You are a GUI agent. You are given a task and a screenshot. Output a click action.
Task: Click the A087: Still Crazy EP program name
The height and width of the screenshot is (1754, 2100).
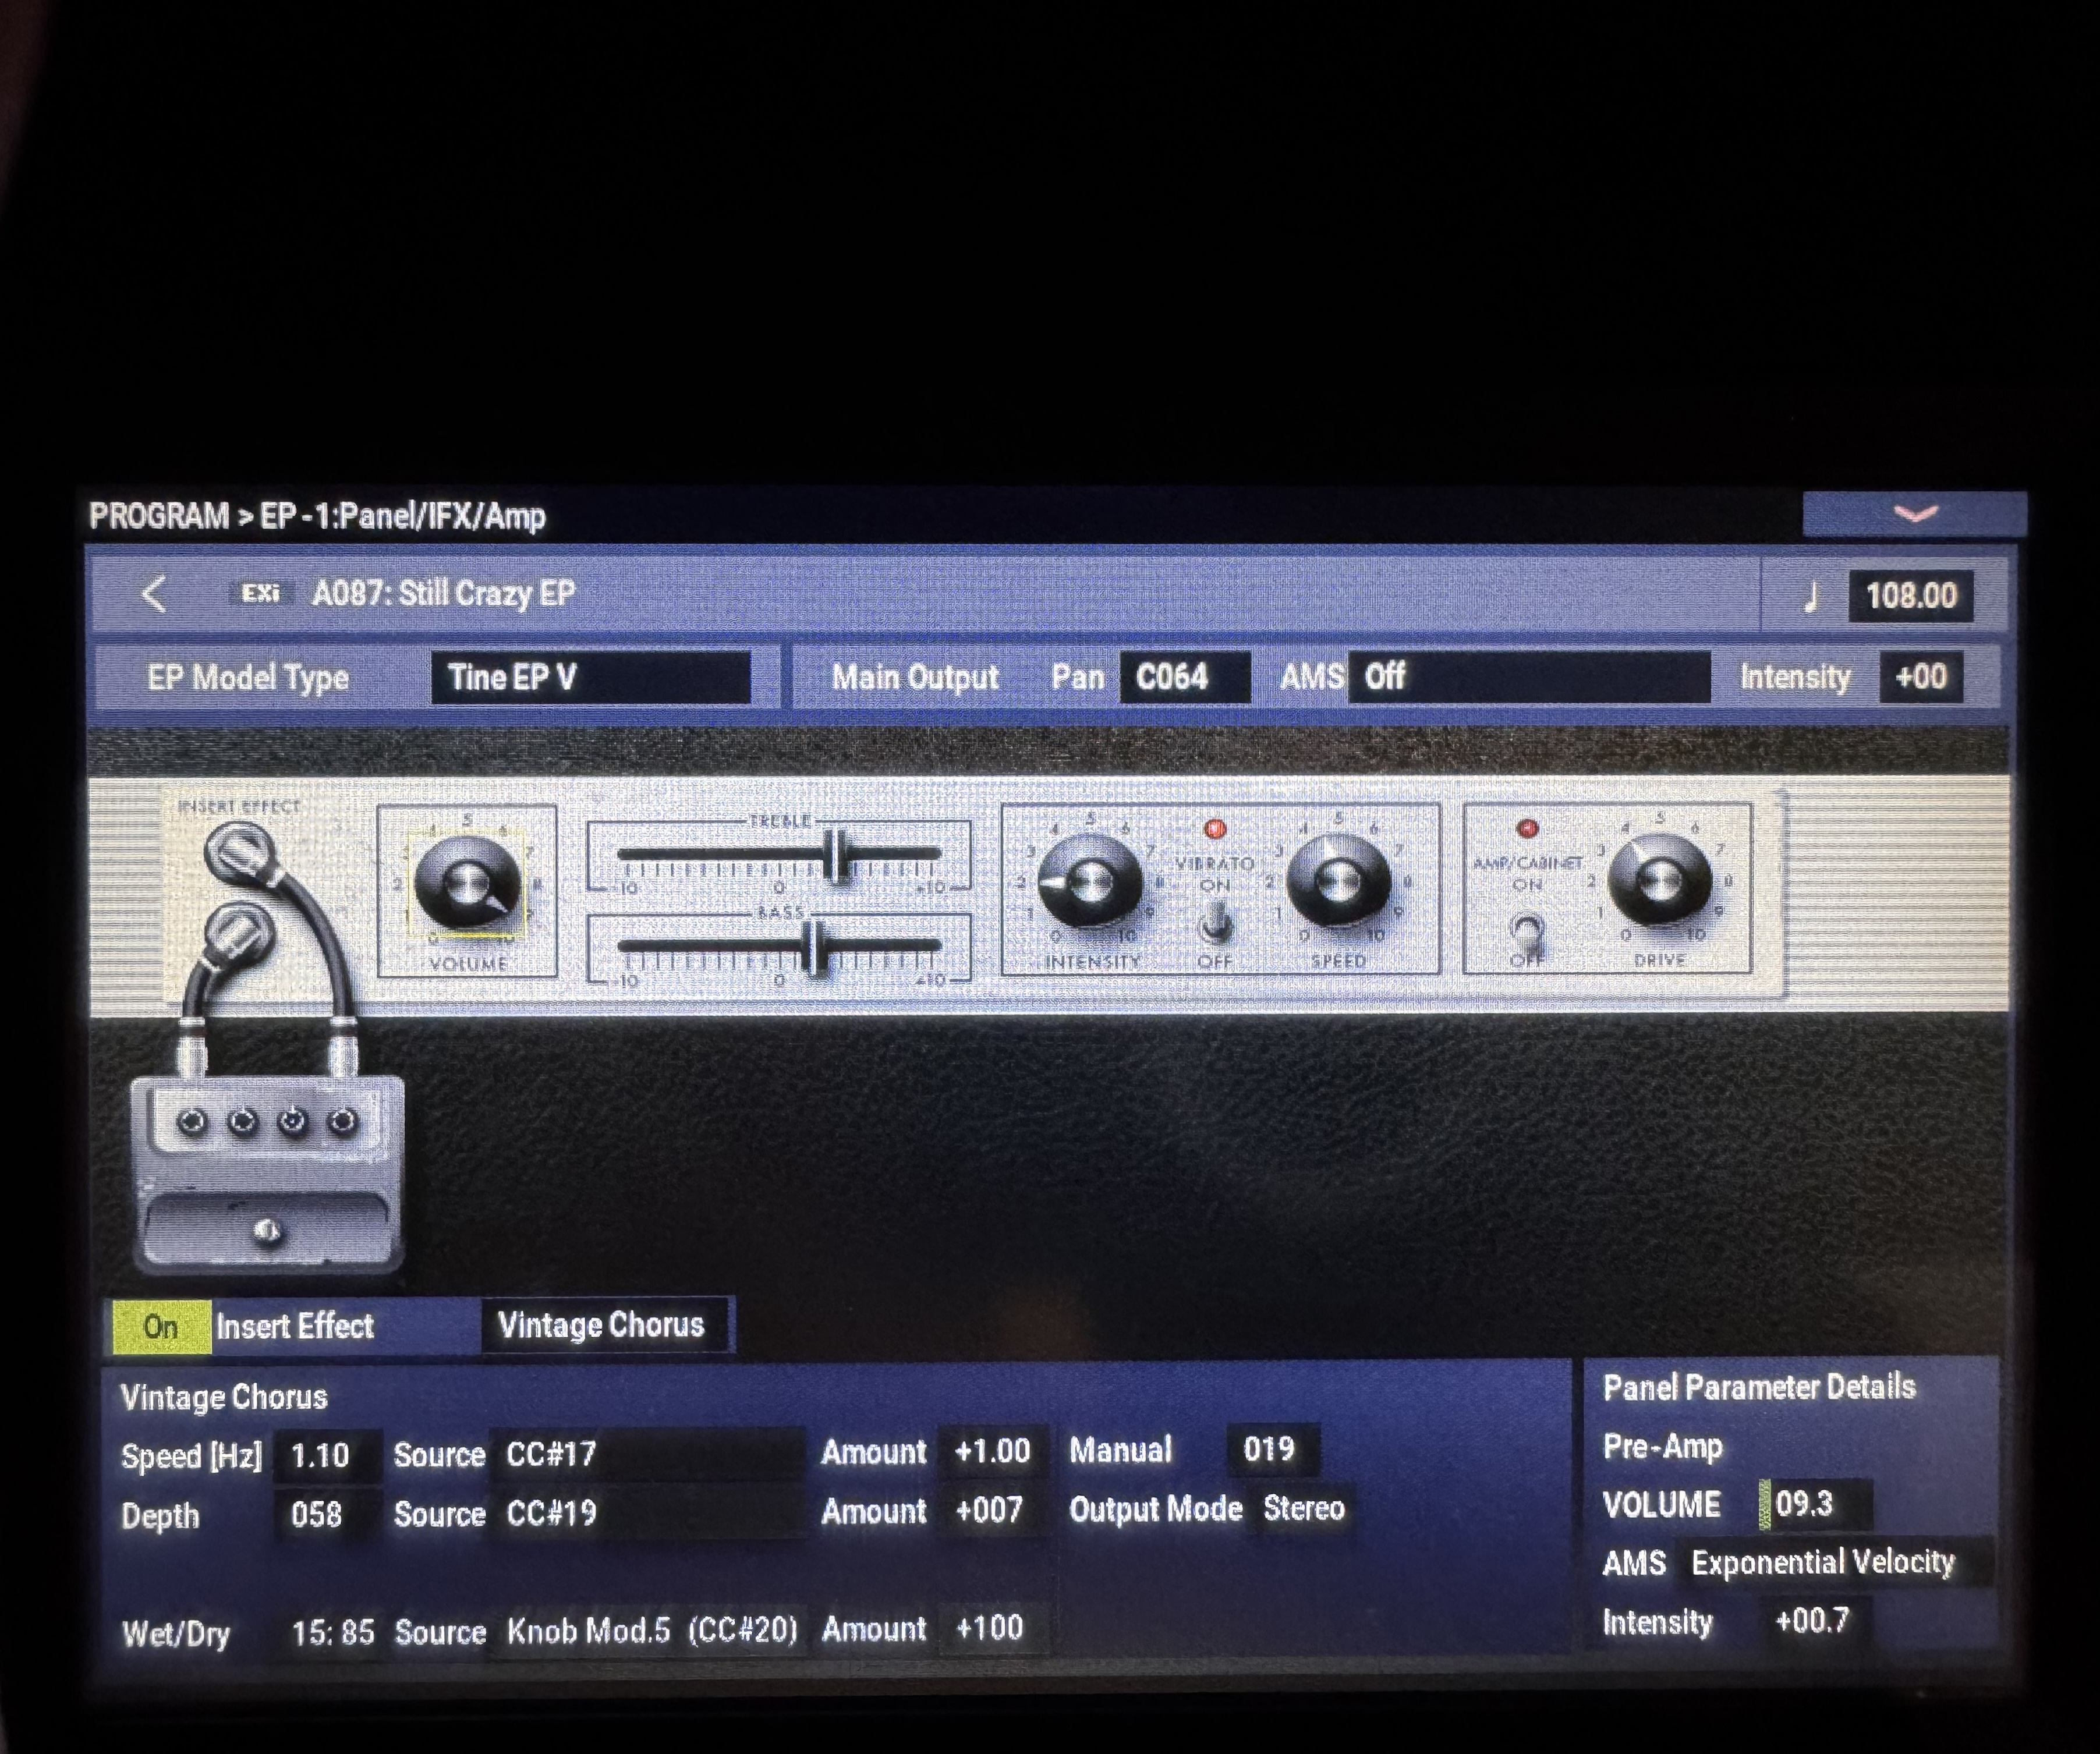tap(443, 594)
